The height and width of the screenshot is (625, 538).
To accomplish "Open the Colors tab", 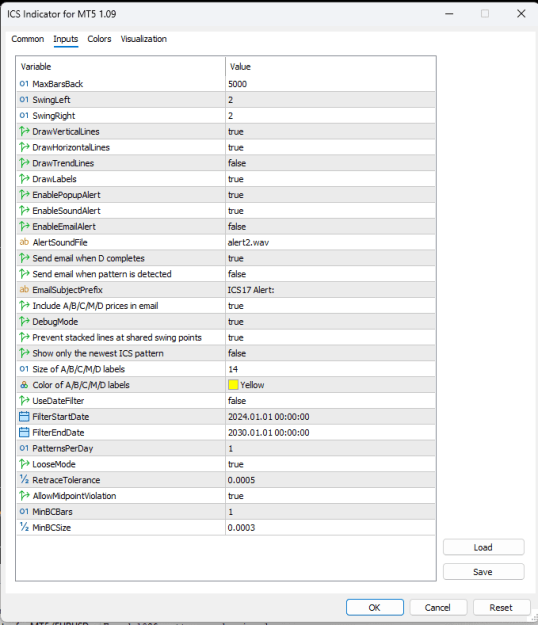I will [99, 39].
